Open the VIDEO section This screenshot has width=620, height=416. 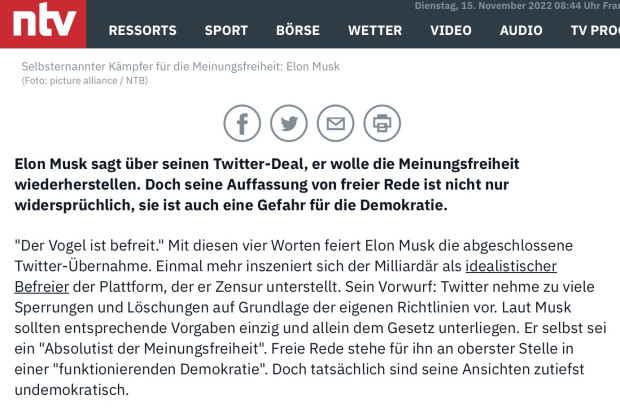(x=451, y=30)
